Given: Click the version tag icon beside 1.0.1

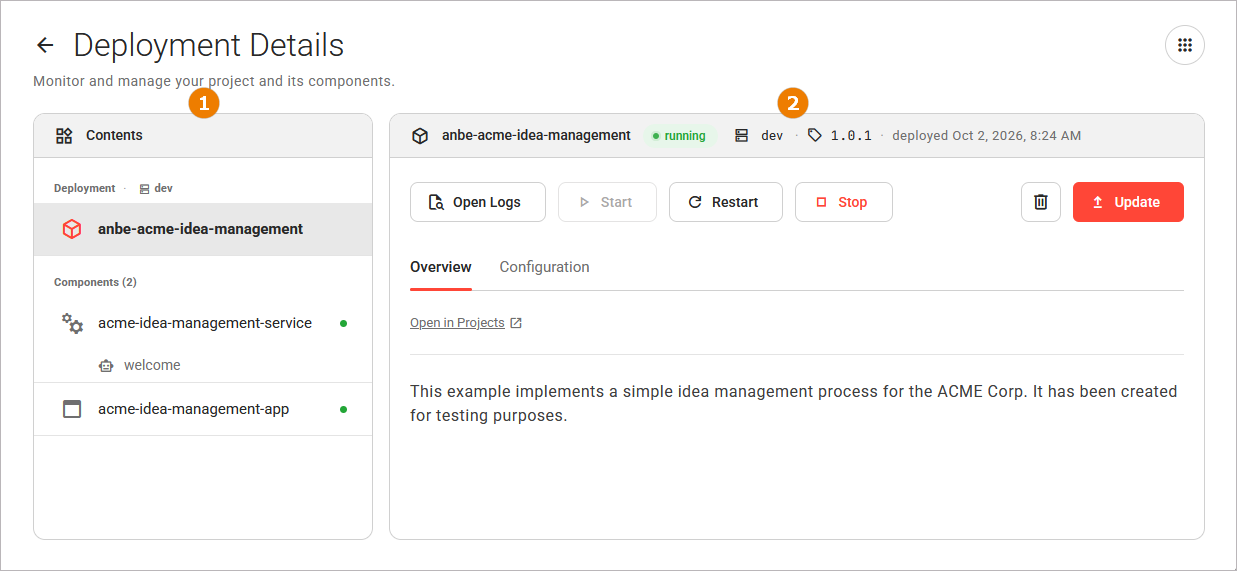Looking at the screenshot, I should click(x=814, y=135).
